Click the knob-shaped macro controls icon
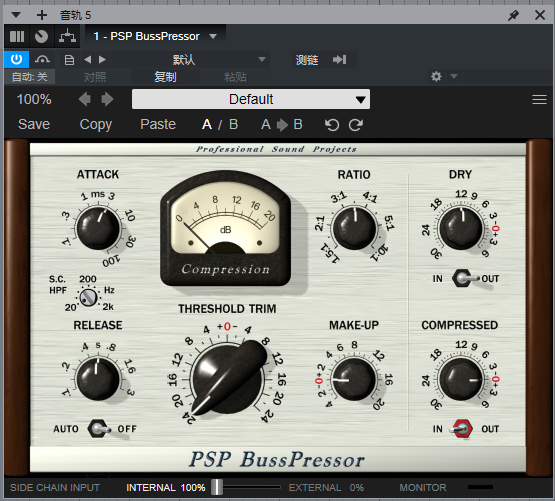Screen dimensions: 555x501 [x=41, y=36]
